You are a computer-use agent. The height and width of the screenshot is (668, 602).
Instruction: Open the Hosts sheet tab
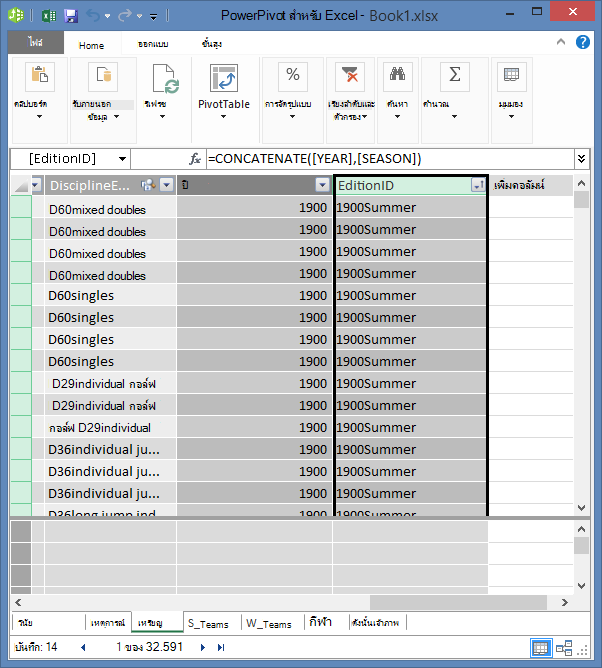[x=377, y=623]
